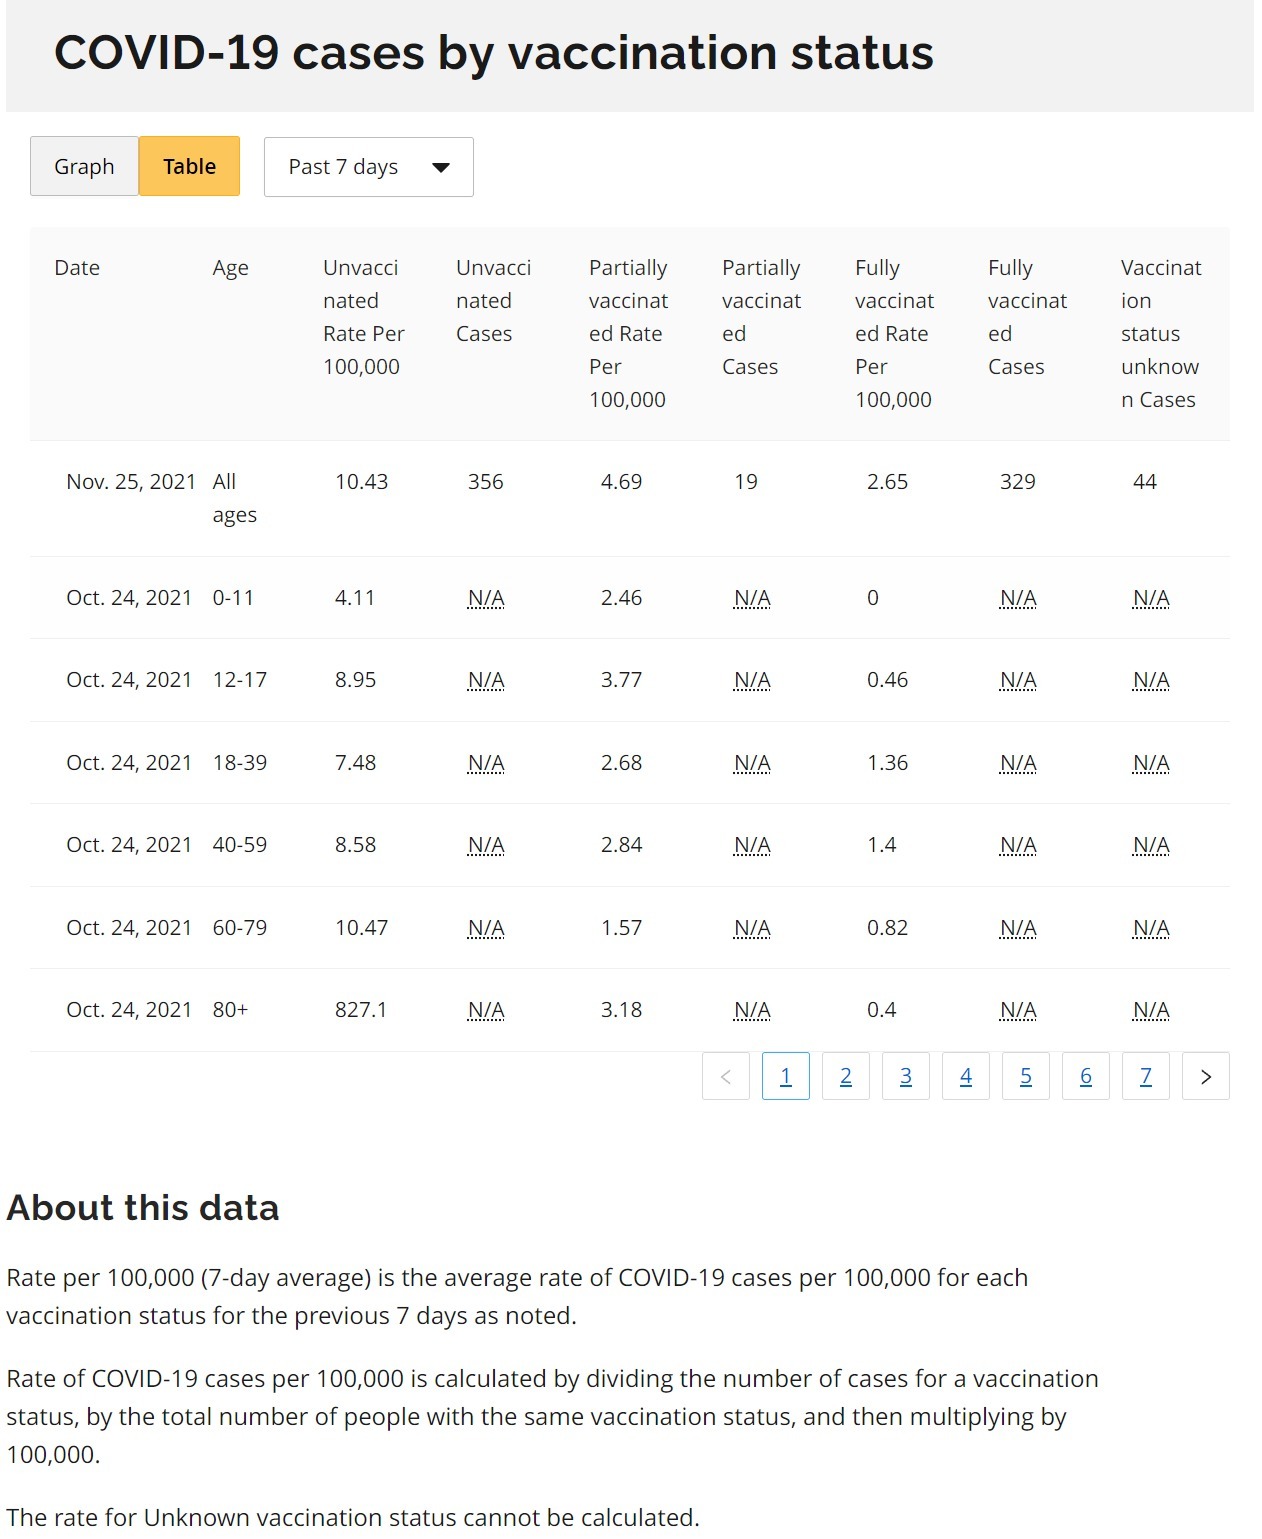This screenshot has width=1262, height=1539.
Task: Click N/A status unknown for 12-17 row
Action: pos(1151,680)
